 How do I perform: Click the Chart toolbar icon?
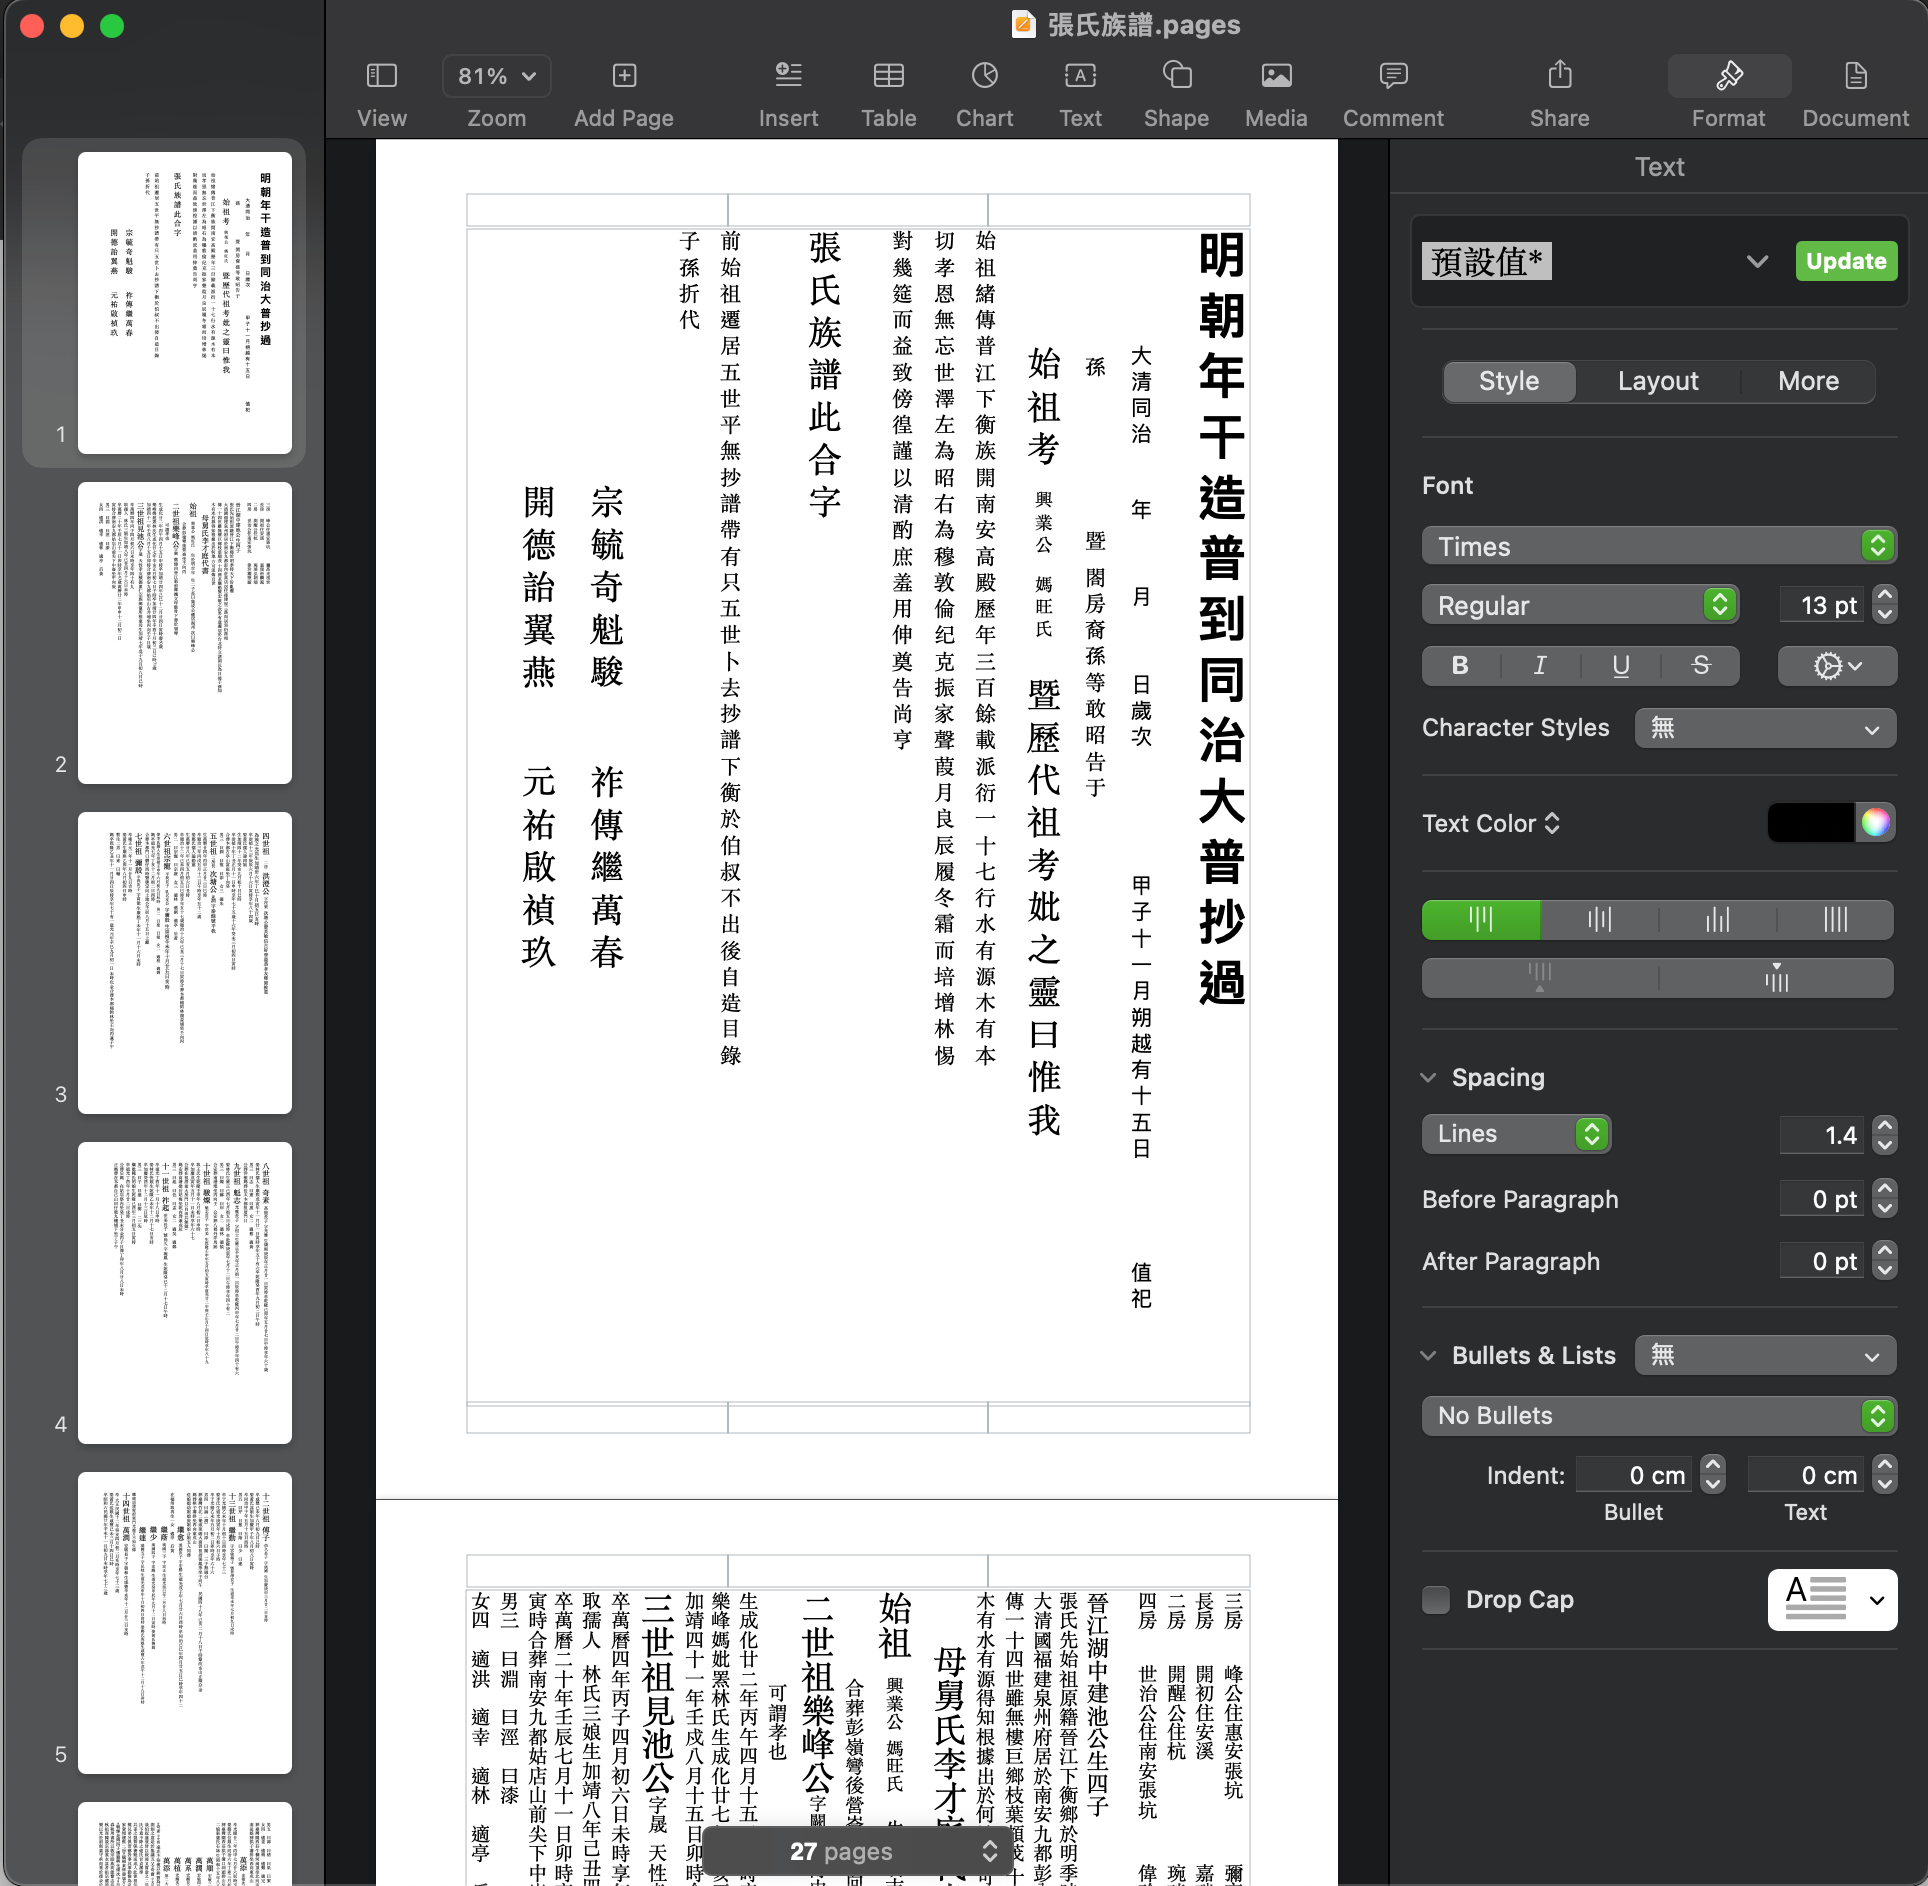984,77
